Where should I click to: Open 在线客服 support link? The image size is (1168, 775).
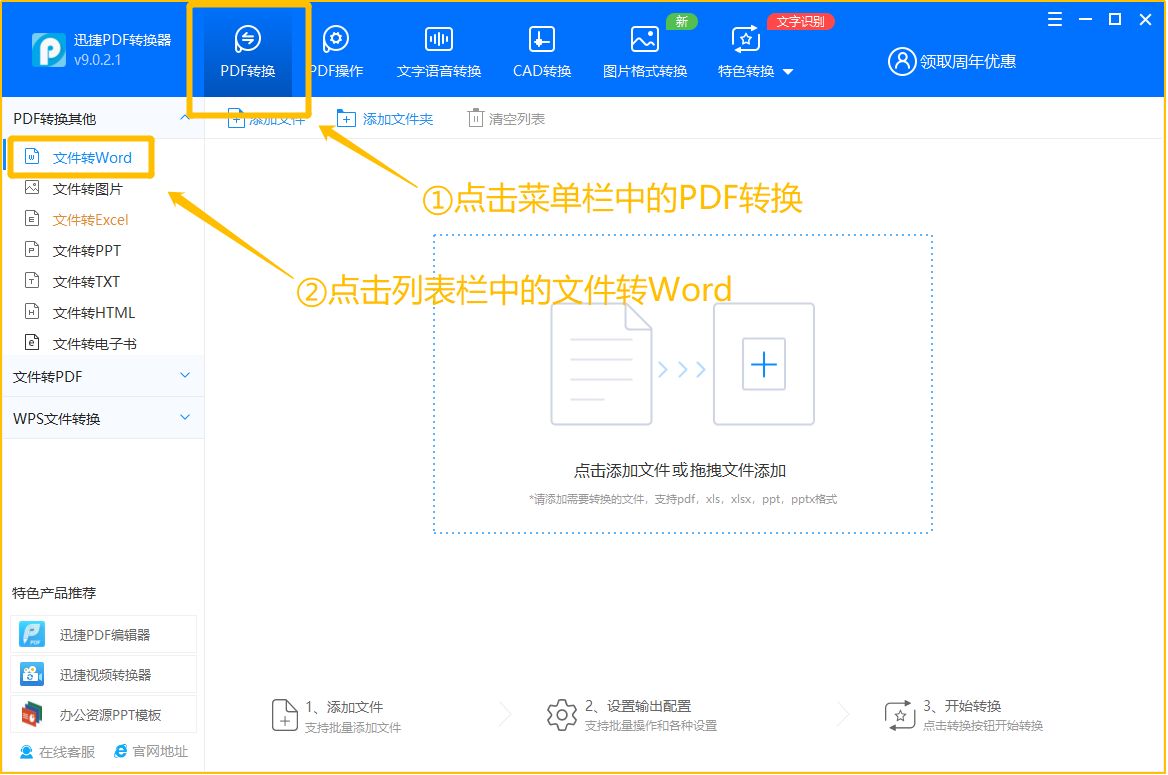coord(58,752)
